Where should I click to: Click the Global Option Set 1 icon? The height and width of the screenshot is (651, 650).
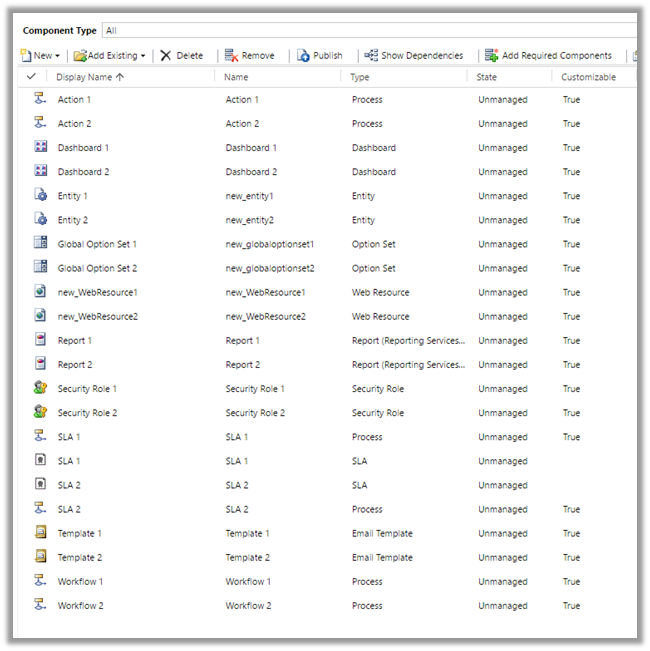[x=41, y=244]
